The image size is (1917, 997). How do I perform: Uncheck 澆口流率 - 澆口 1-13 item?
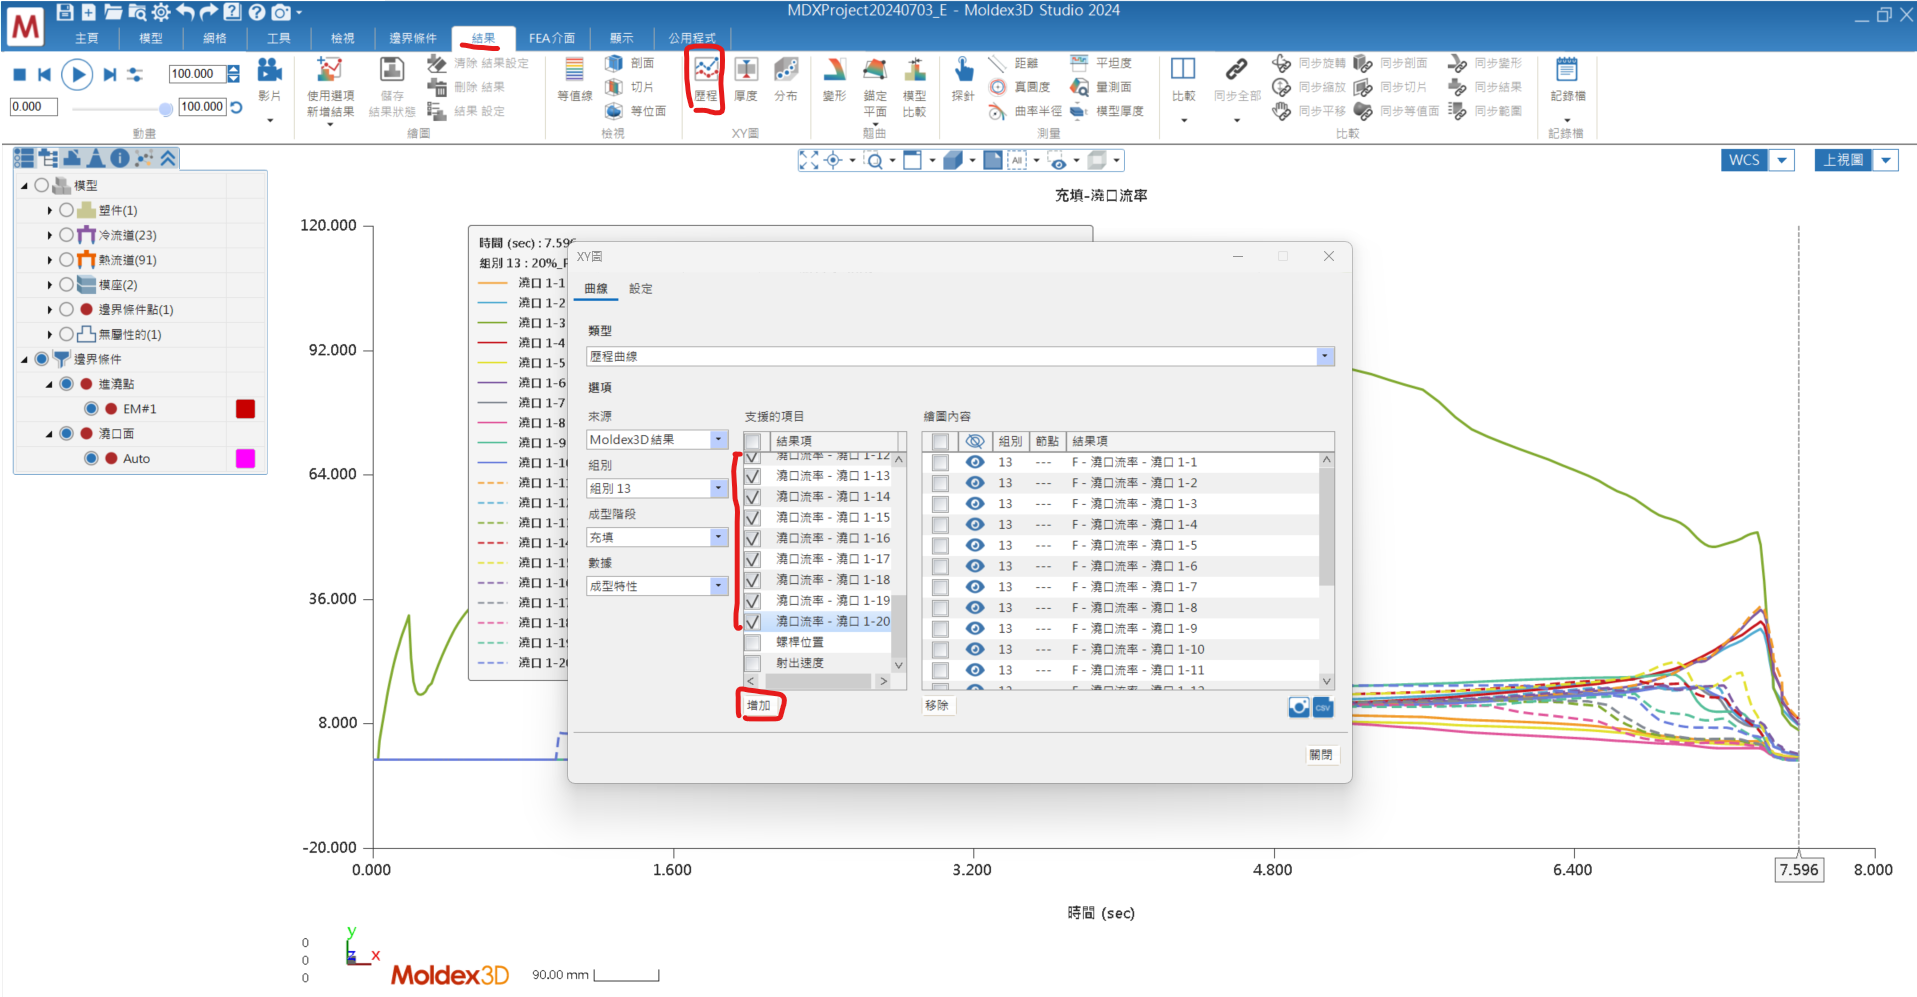coord(752,476)
